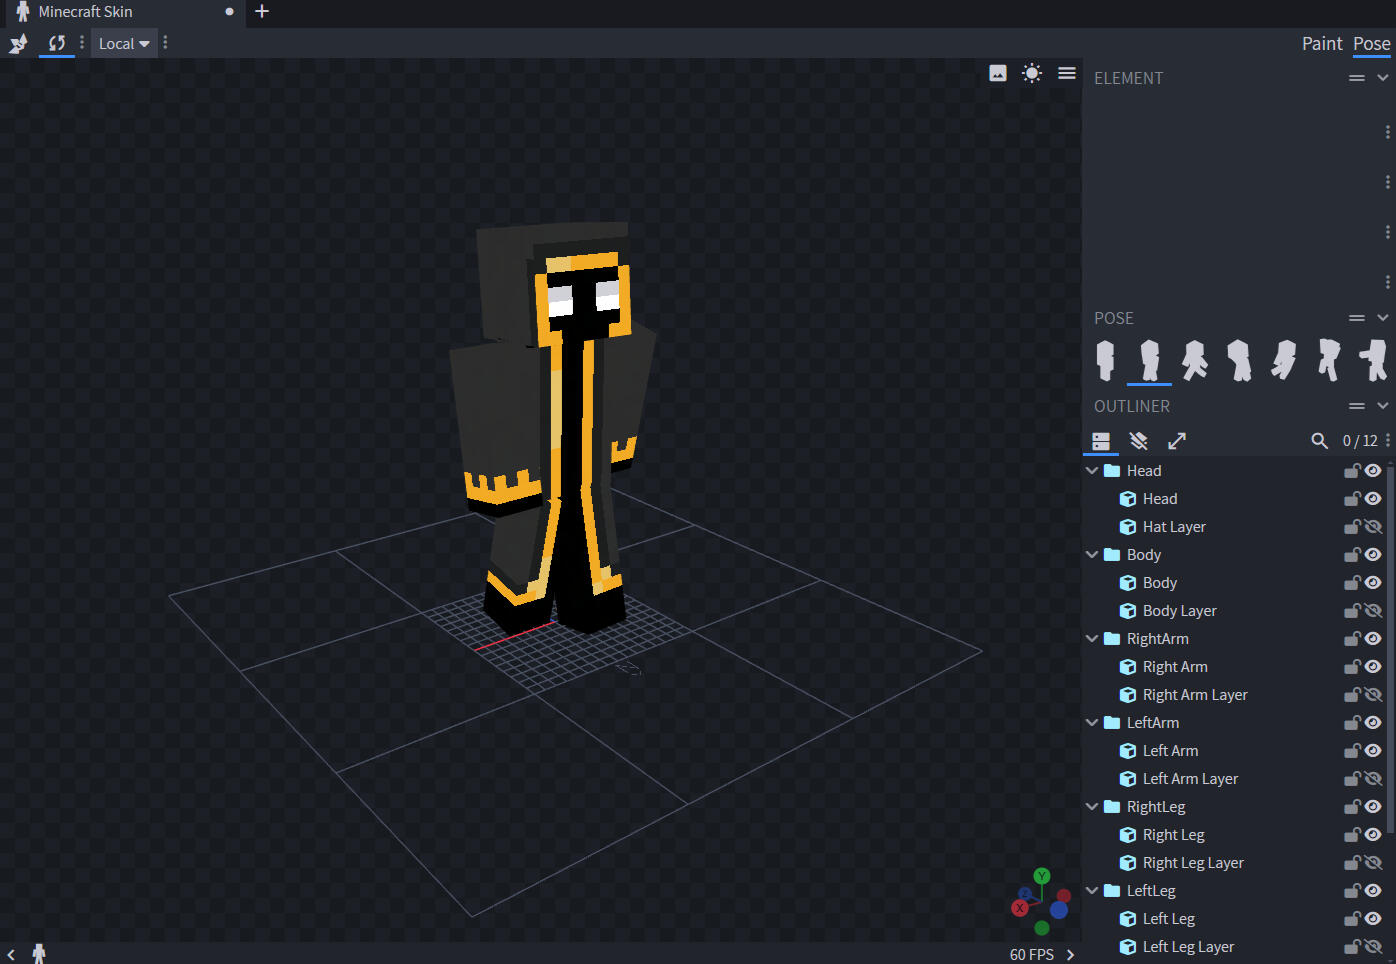Choose the walking pose icon
The image size is (1396, 964).
click(x=1194, y=360)
